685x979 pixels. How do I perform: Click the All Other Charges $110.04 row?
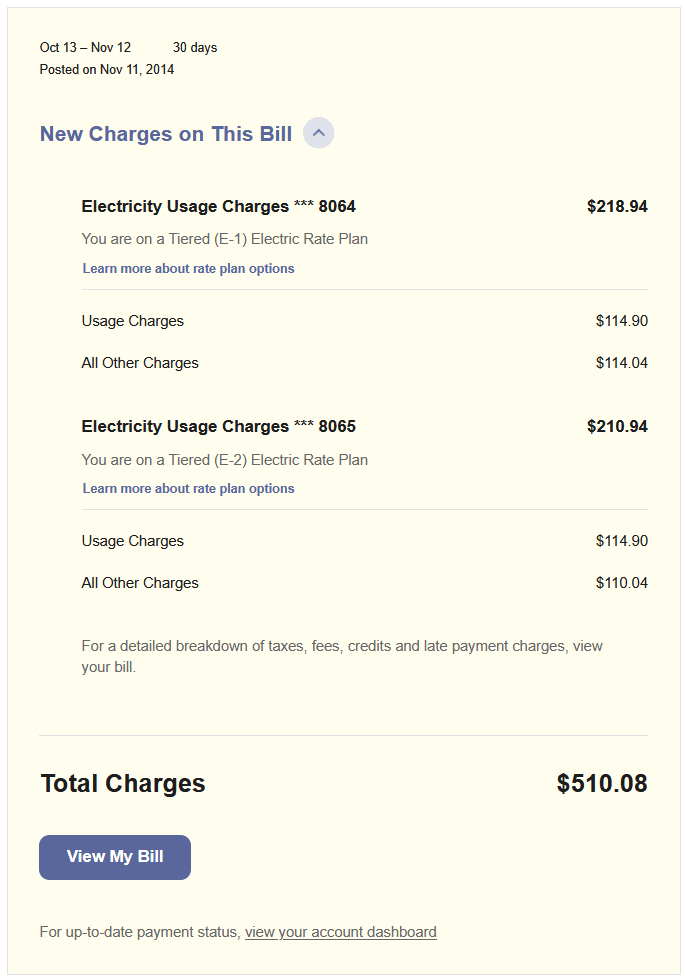(140, 582)
